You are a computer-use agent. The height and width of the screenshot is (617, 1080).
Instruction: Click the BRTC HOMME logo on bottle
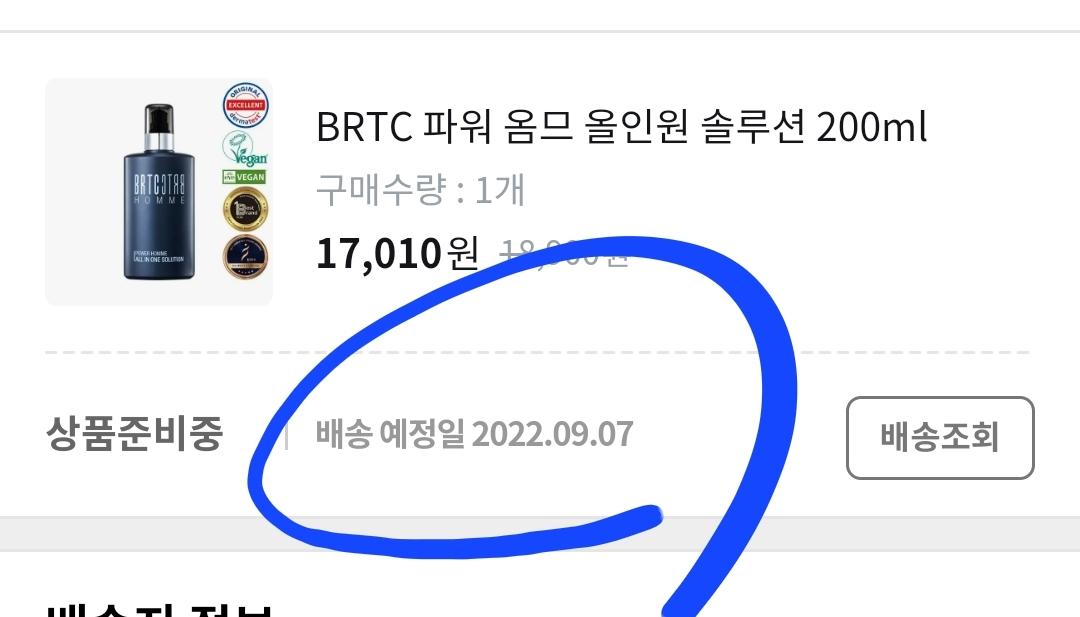[x=159, y=189]
